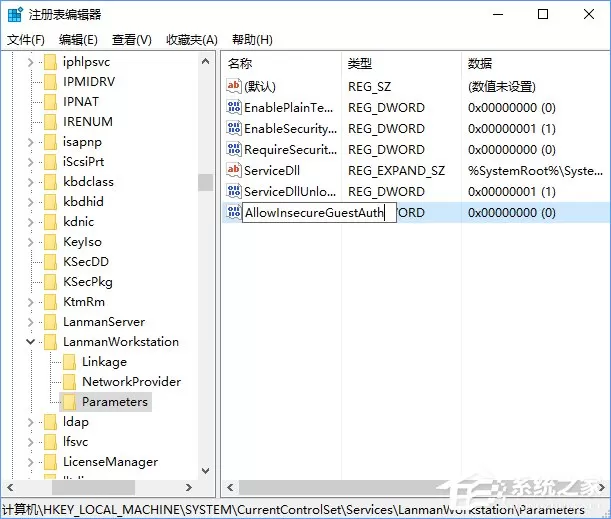
Task: Click the ServiceDllUnlo... DWORD value icon
Action: coord(233,191)
